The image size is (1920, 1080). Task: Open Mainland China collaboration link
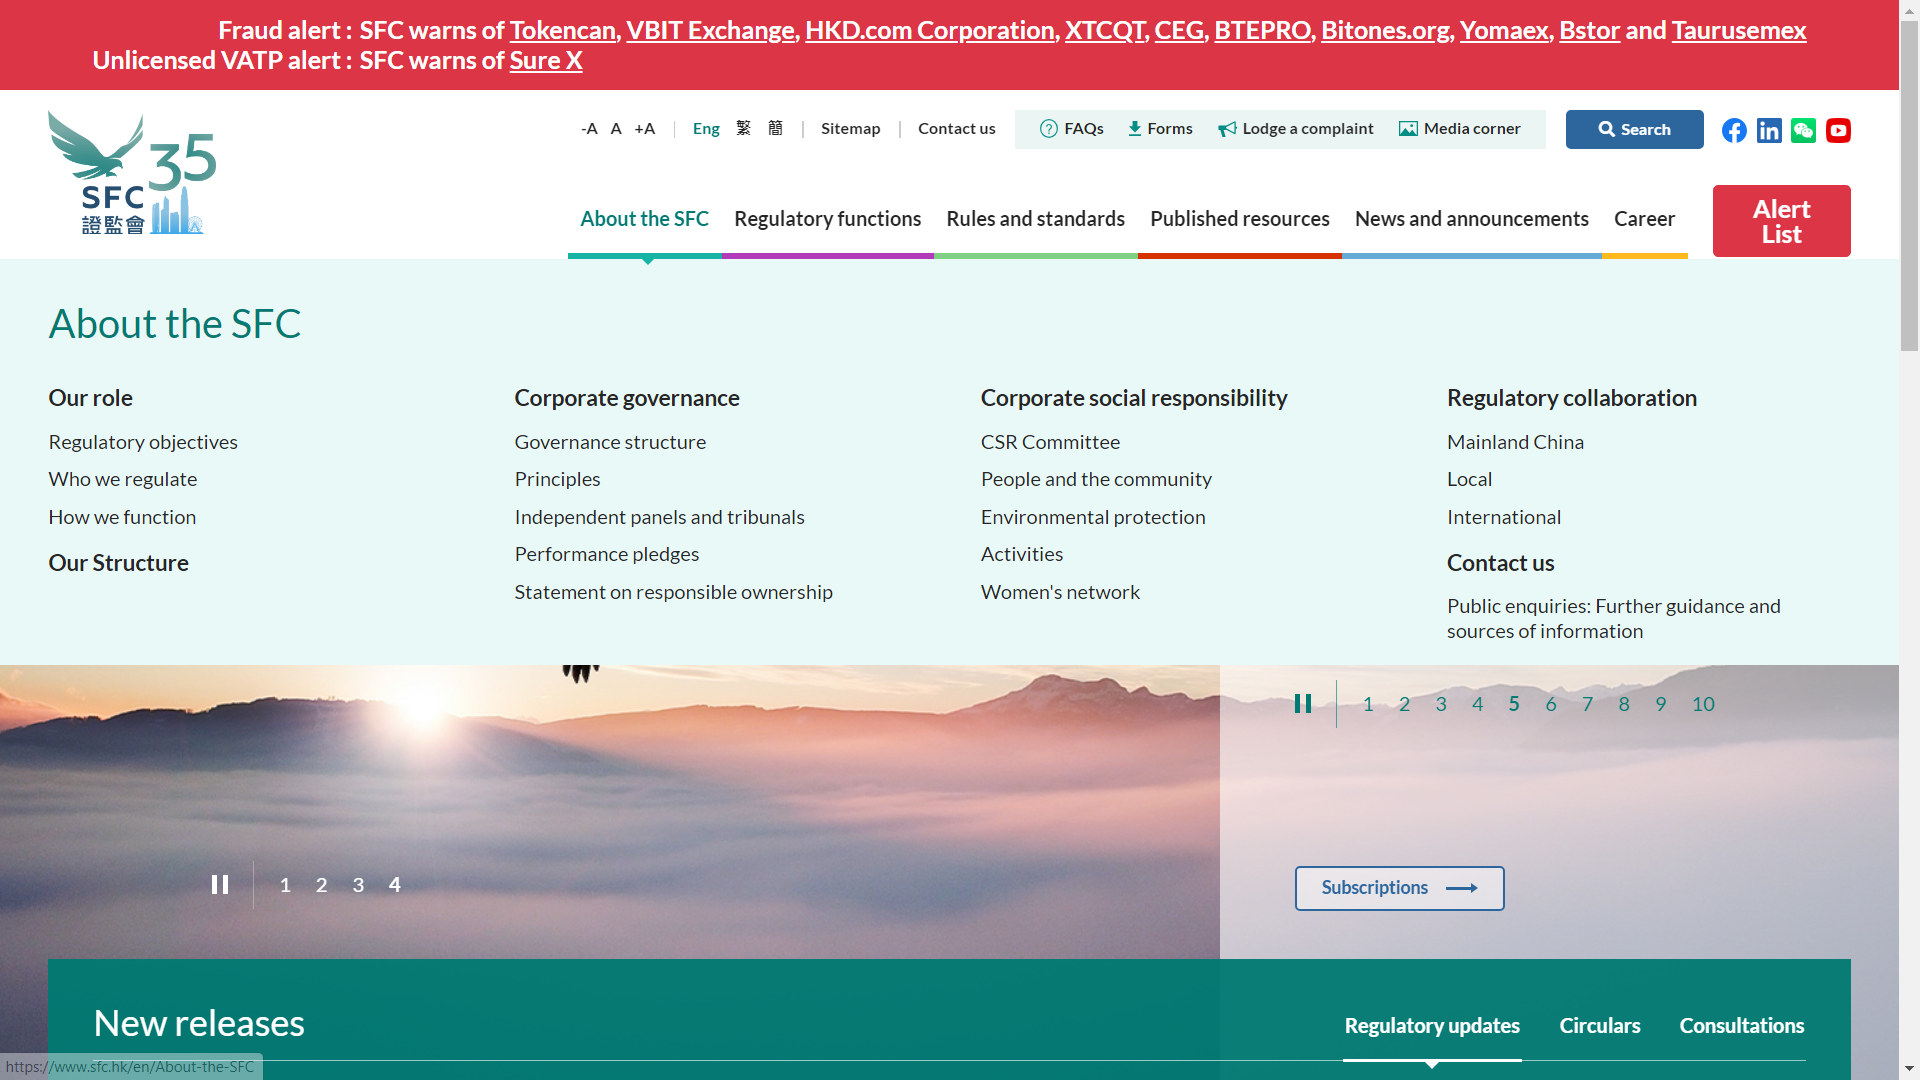tap(1515, 442)
